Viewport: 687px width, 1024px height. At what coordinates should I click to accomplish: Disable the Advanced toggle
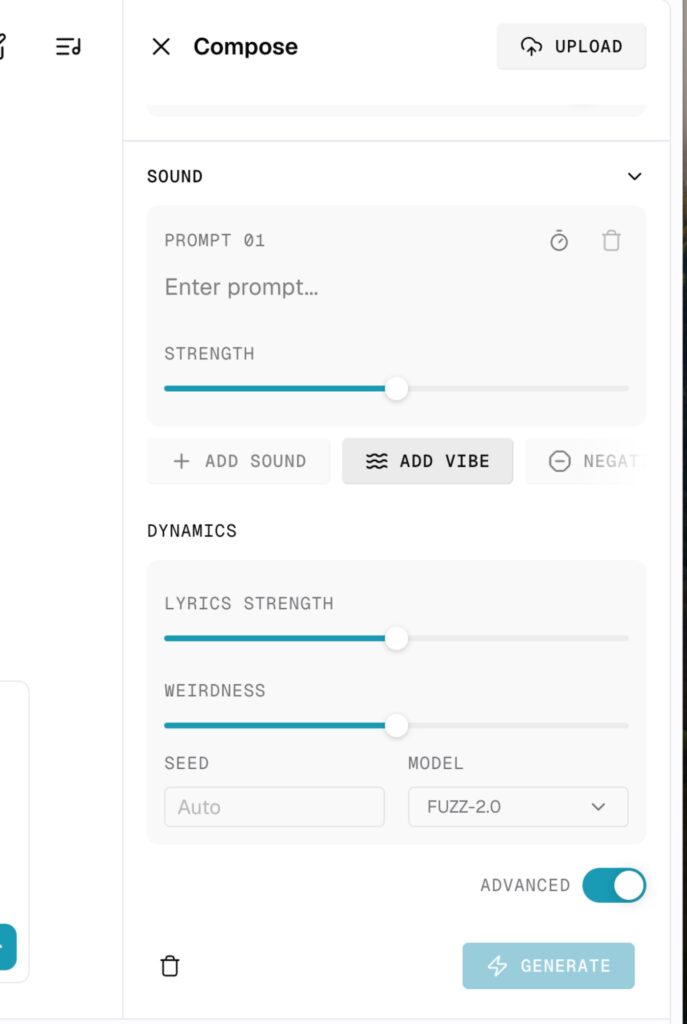coord(613,885)
